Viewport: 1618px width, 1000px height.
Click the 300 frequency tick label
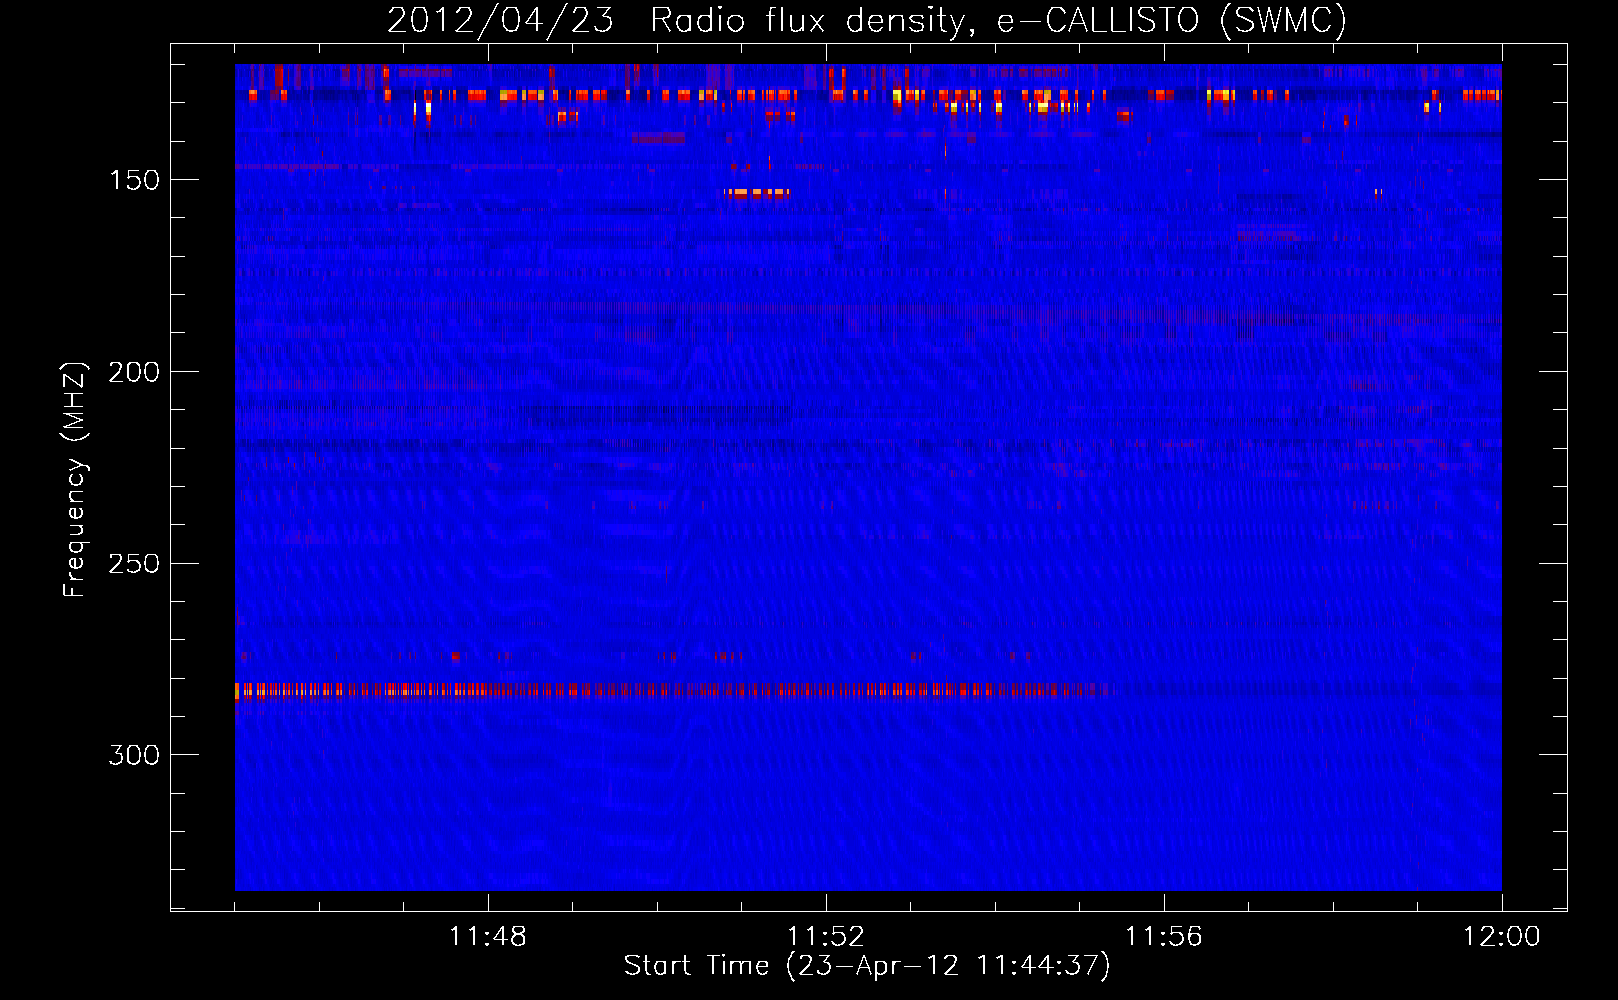[134, 755]
